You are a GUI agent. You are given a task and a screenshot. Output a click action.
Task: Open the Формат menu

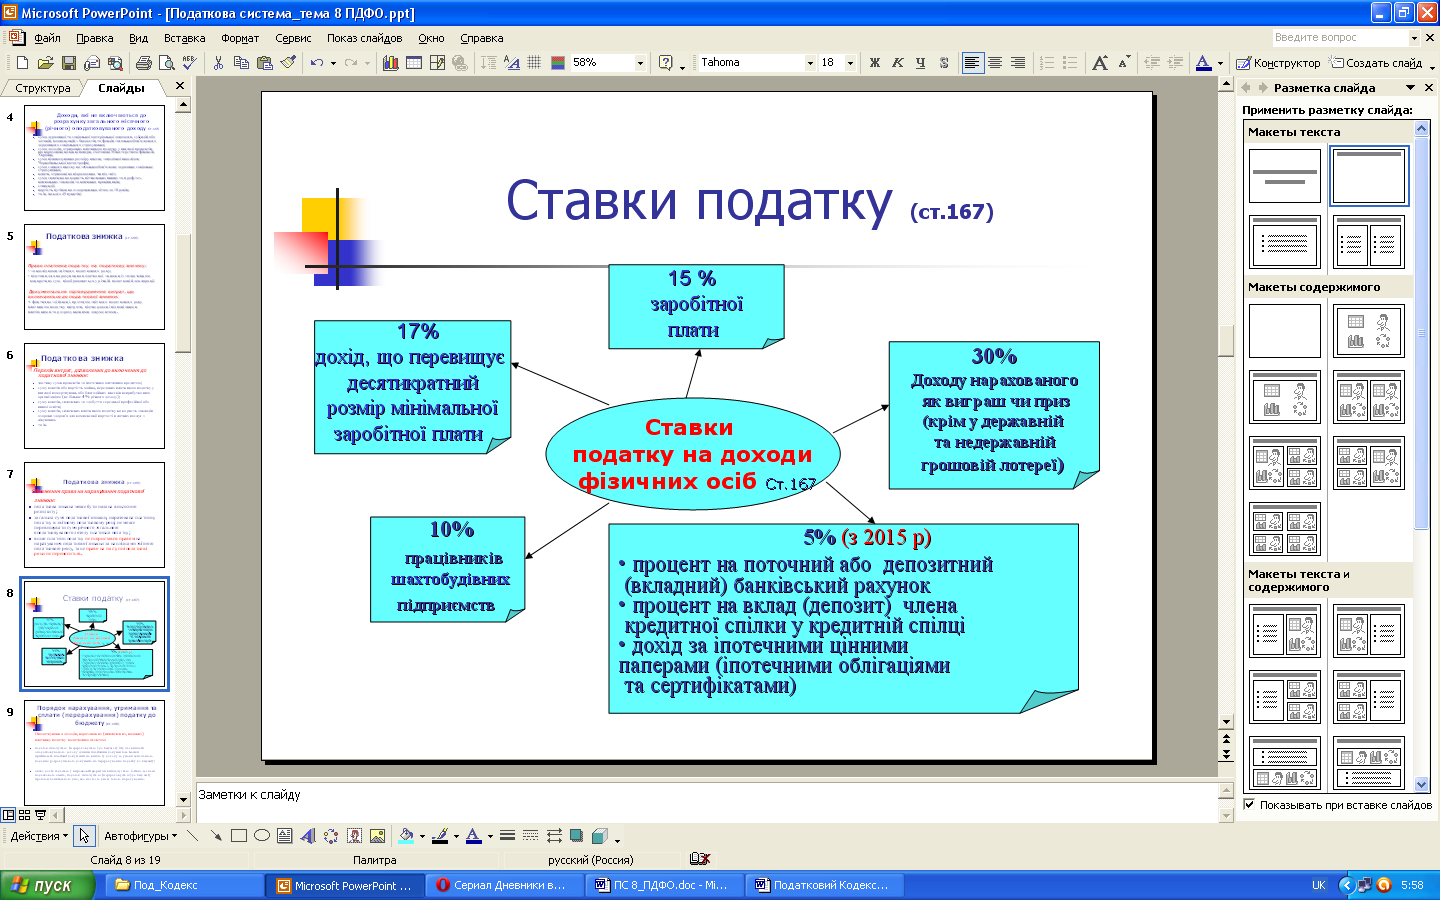click(240, 38)
